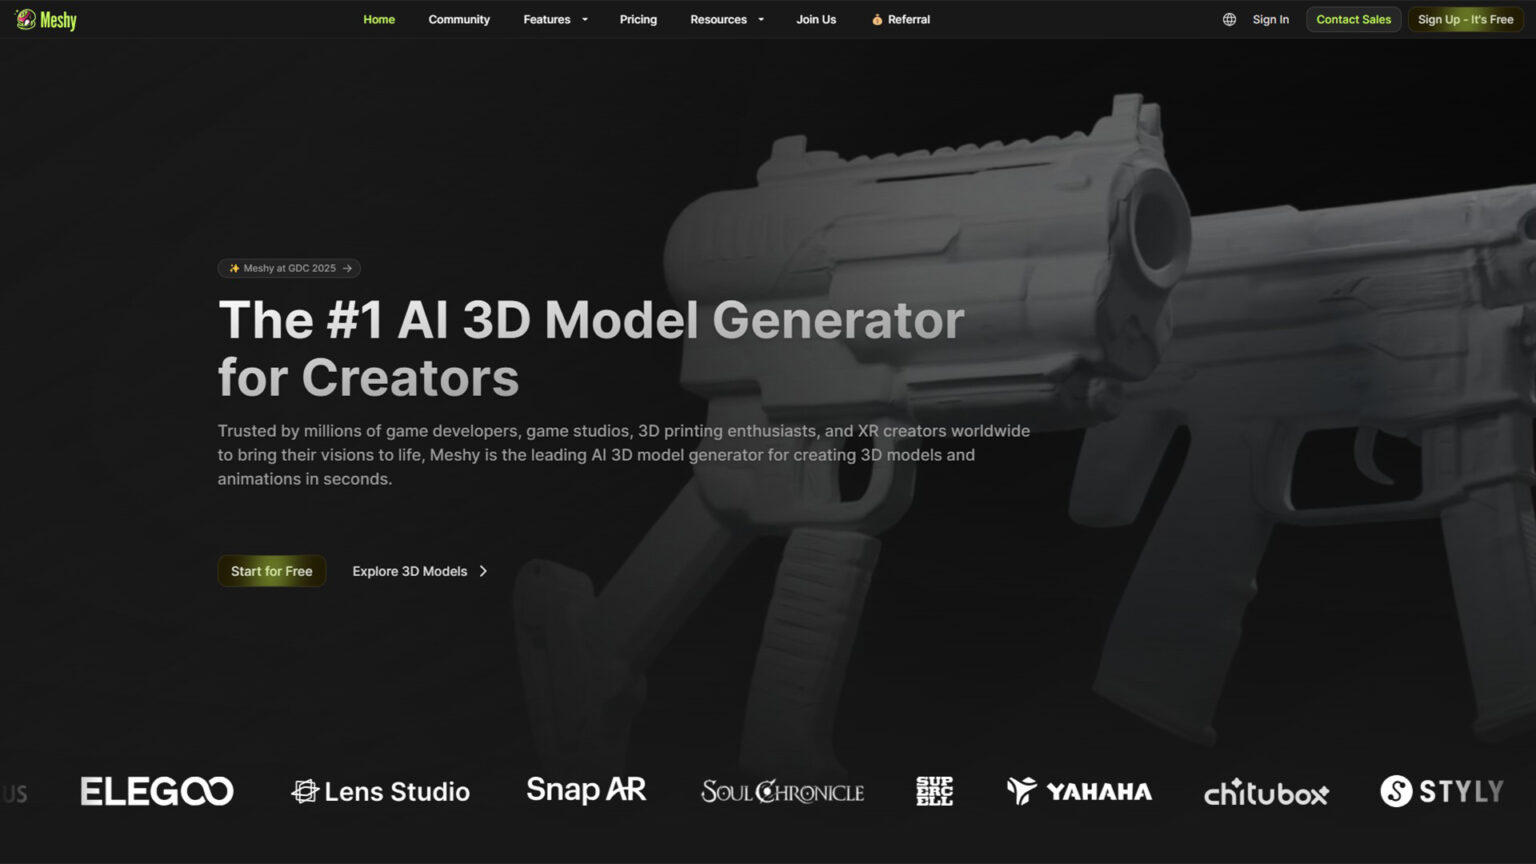This screenshot has height=864, width=1536.
Task: Click Sign Up - It's Free button
Action: pos(1465,19)
